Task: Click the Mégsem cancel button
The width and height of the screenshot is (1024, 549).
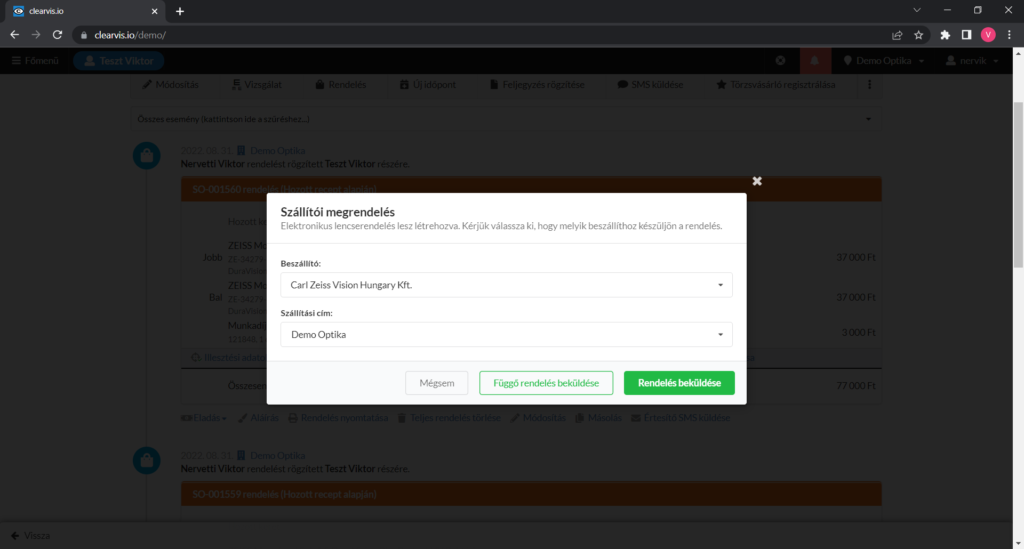Action: [x=436, y=383]
